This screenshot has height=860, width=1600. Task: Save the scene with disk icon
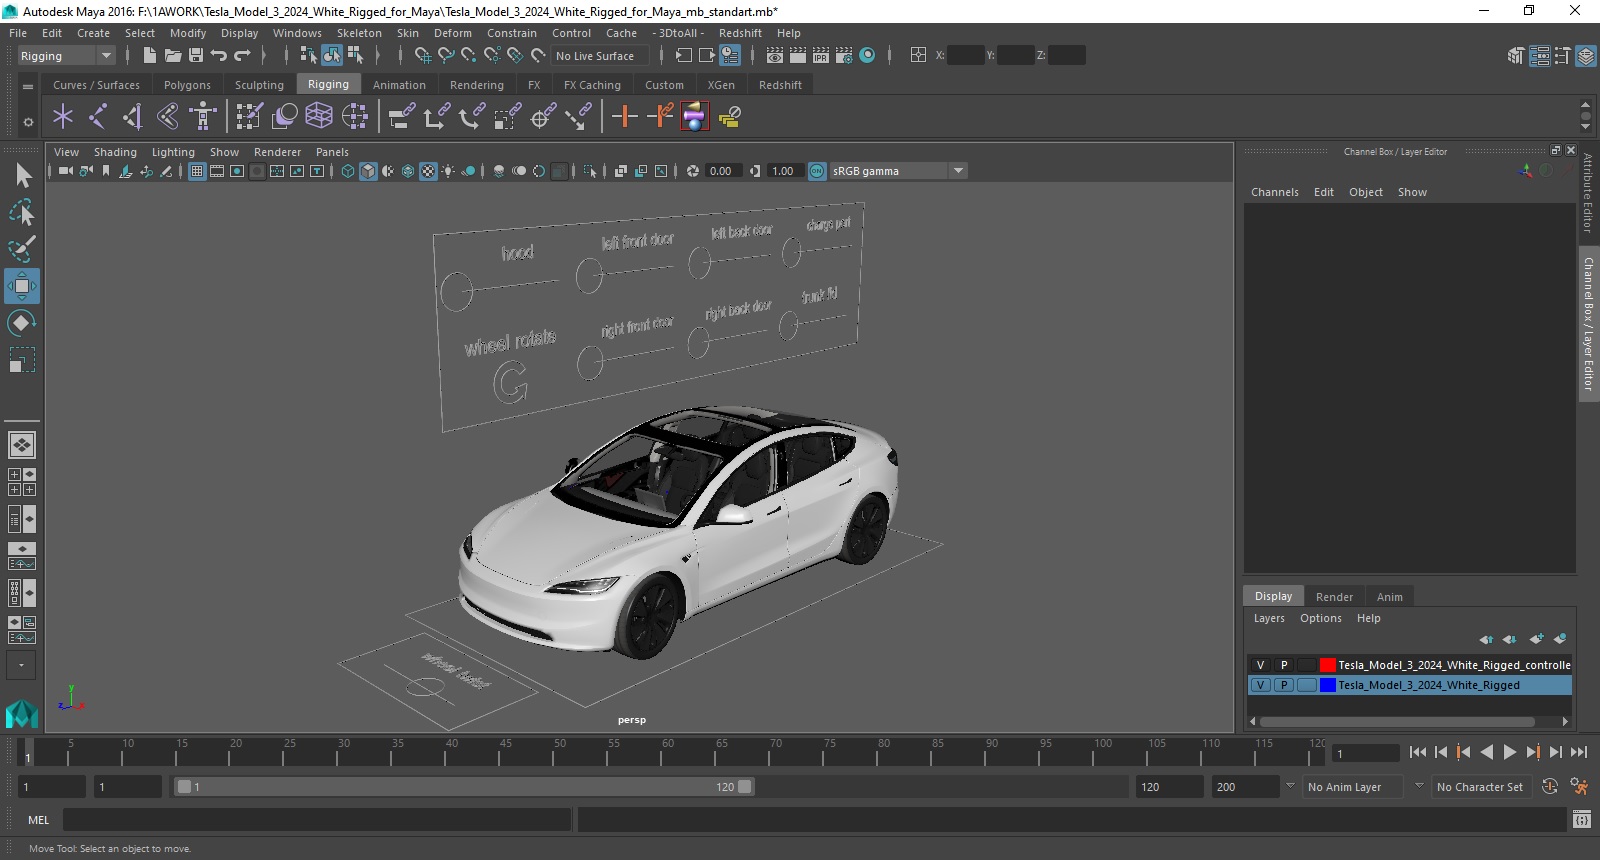(x=196, y=56)
